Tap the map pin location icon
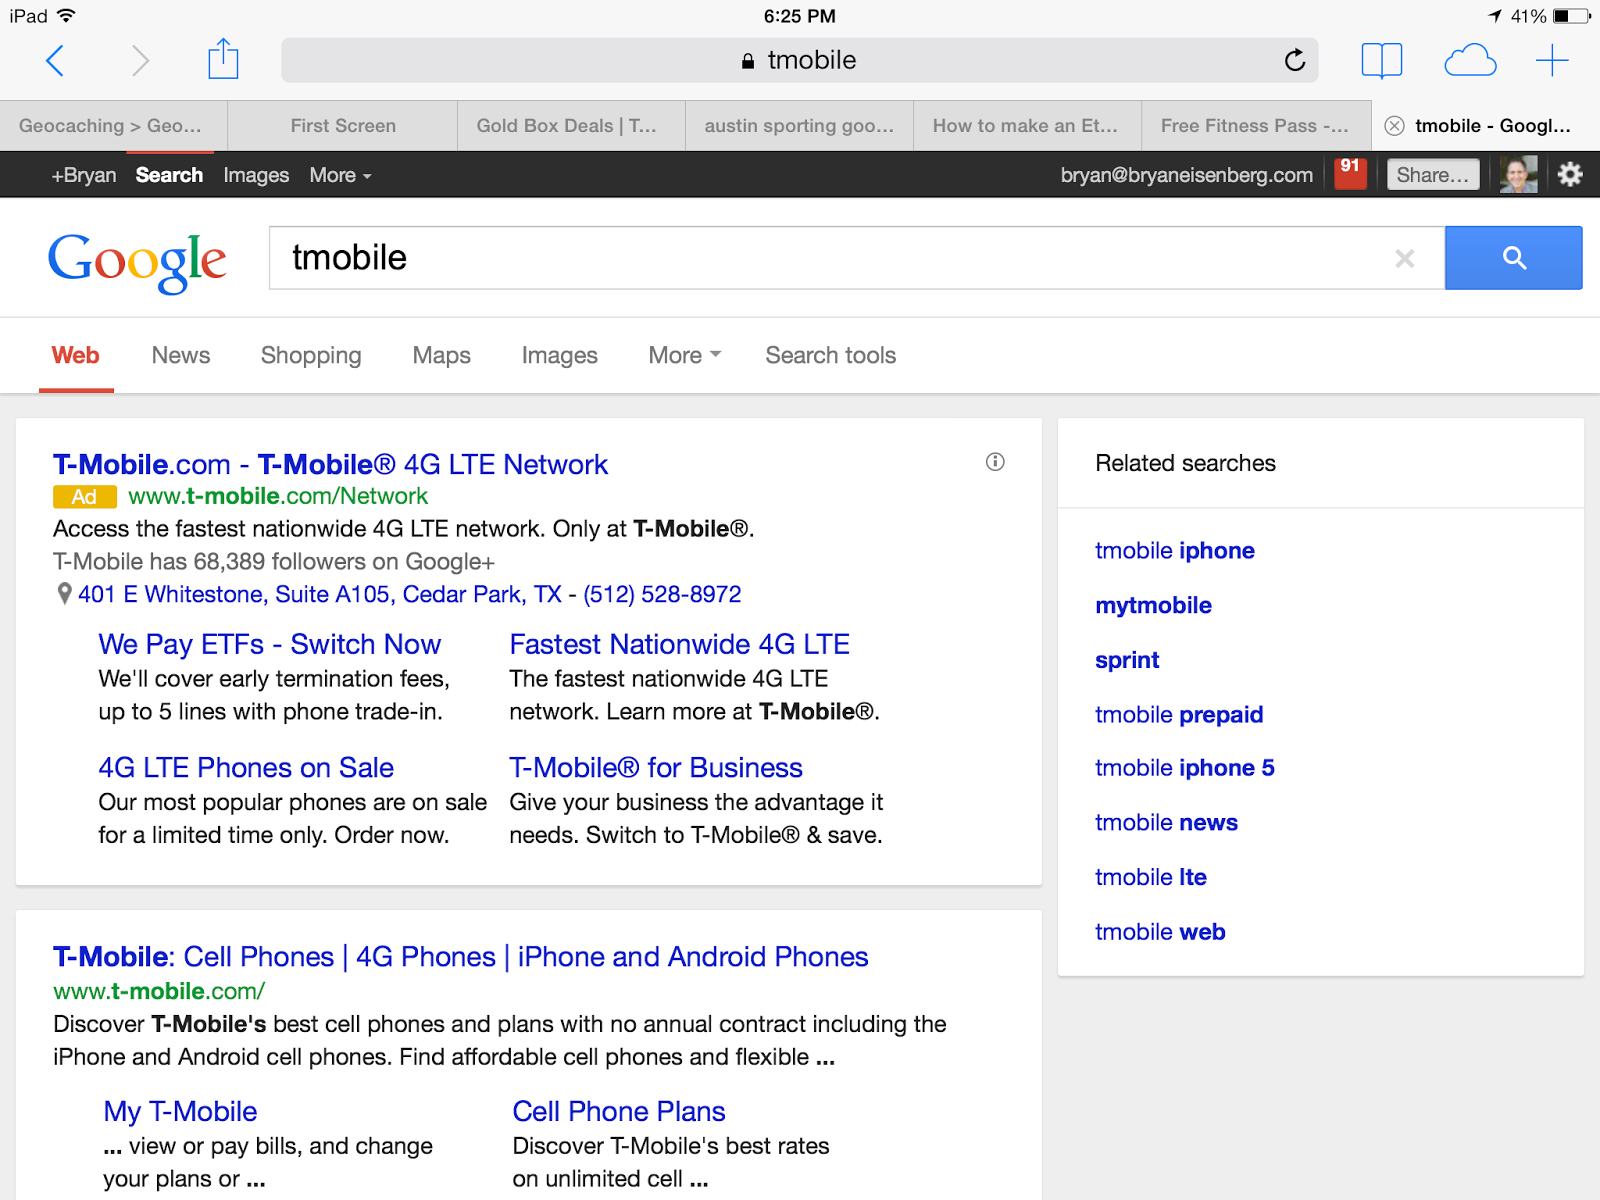Screen dimensions: 1600x1200 tap(64, 594)
